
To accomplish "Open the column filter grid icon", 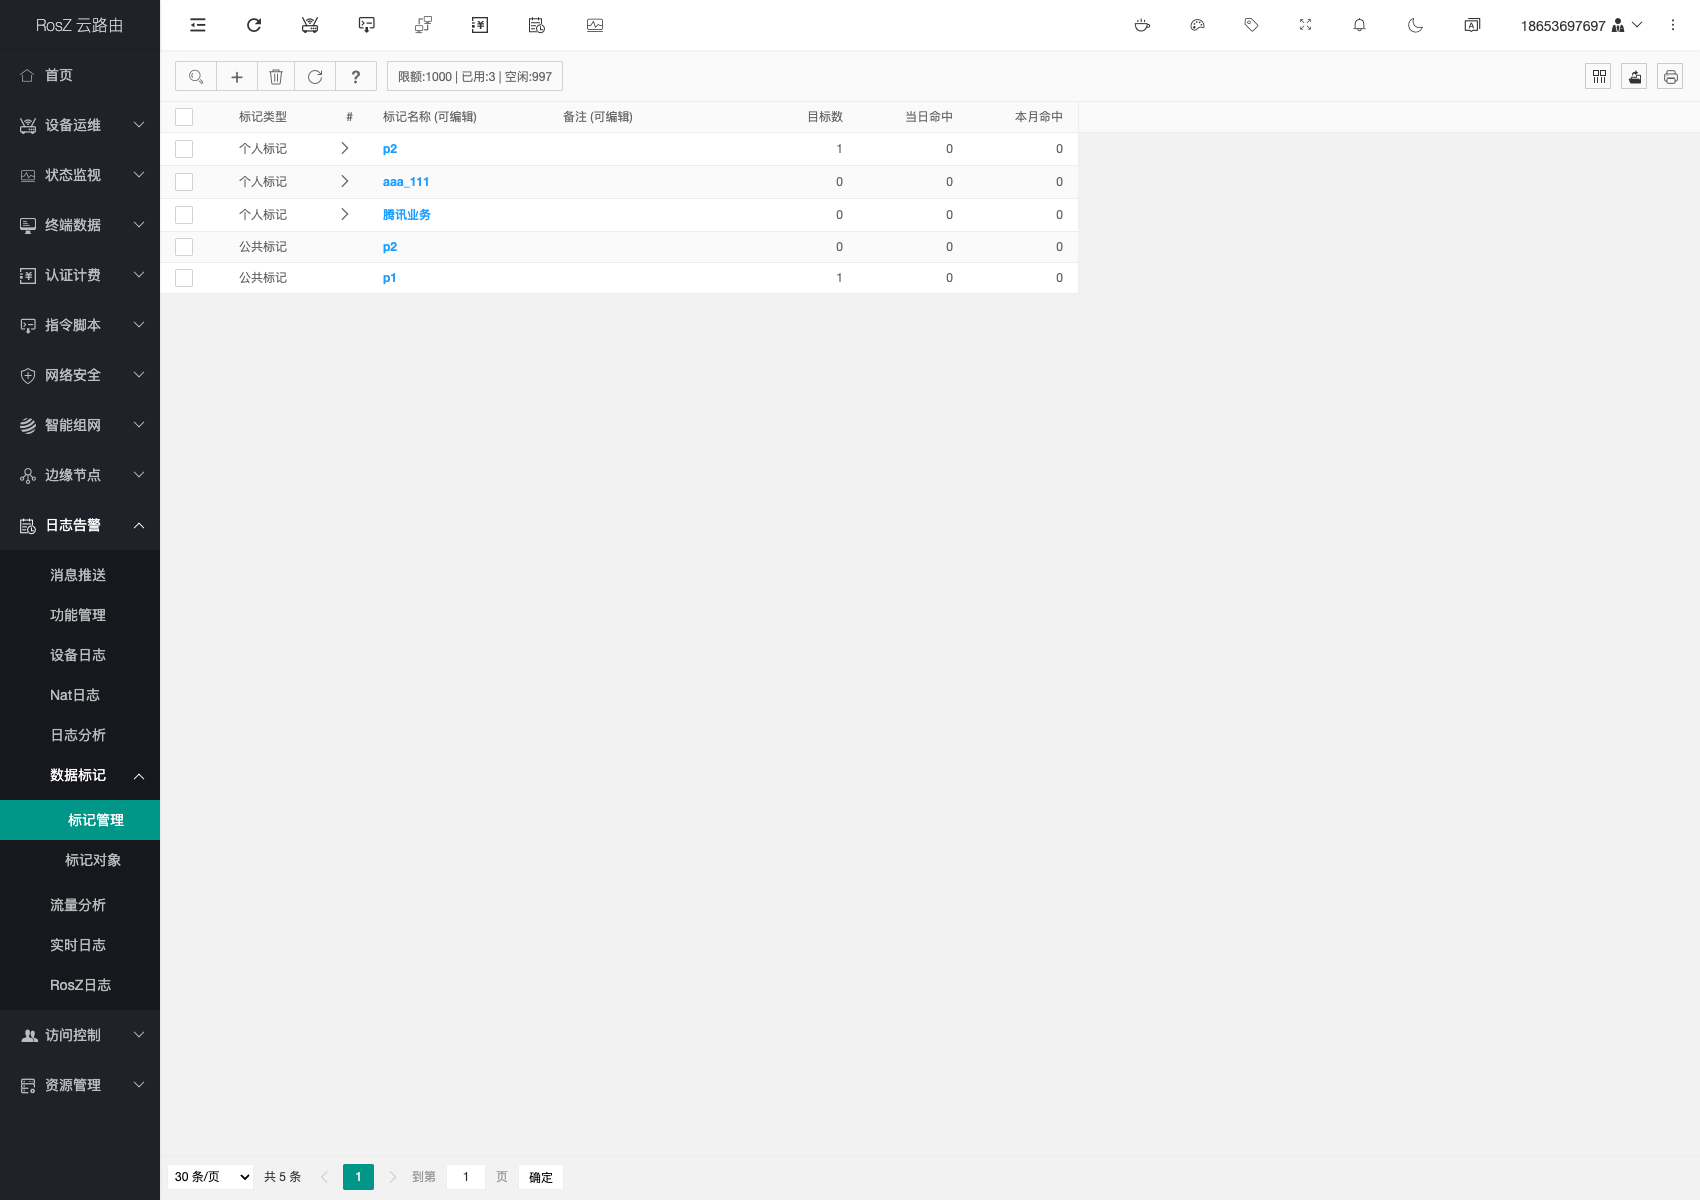I will [1598, 77].
